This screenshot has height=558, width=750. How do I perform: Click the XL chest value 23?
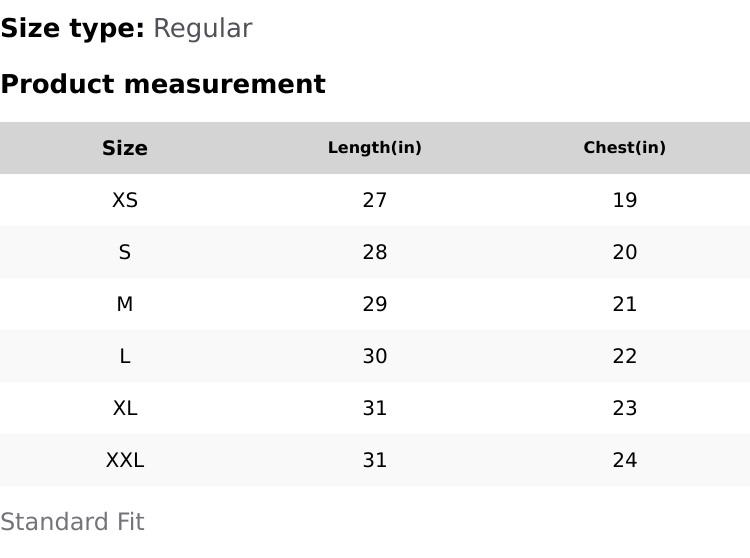(625, 408)
